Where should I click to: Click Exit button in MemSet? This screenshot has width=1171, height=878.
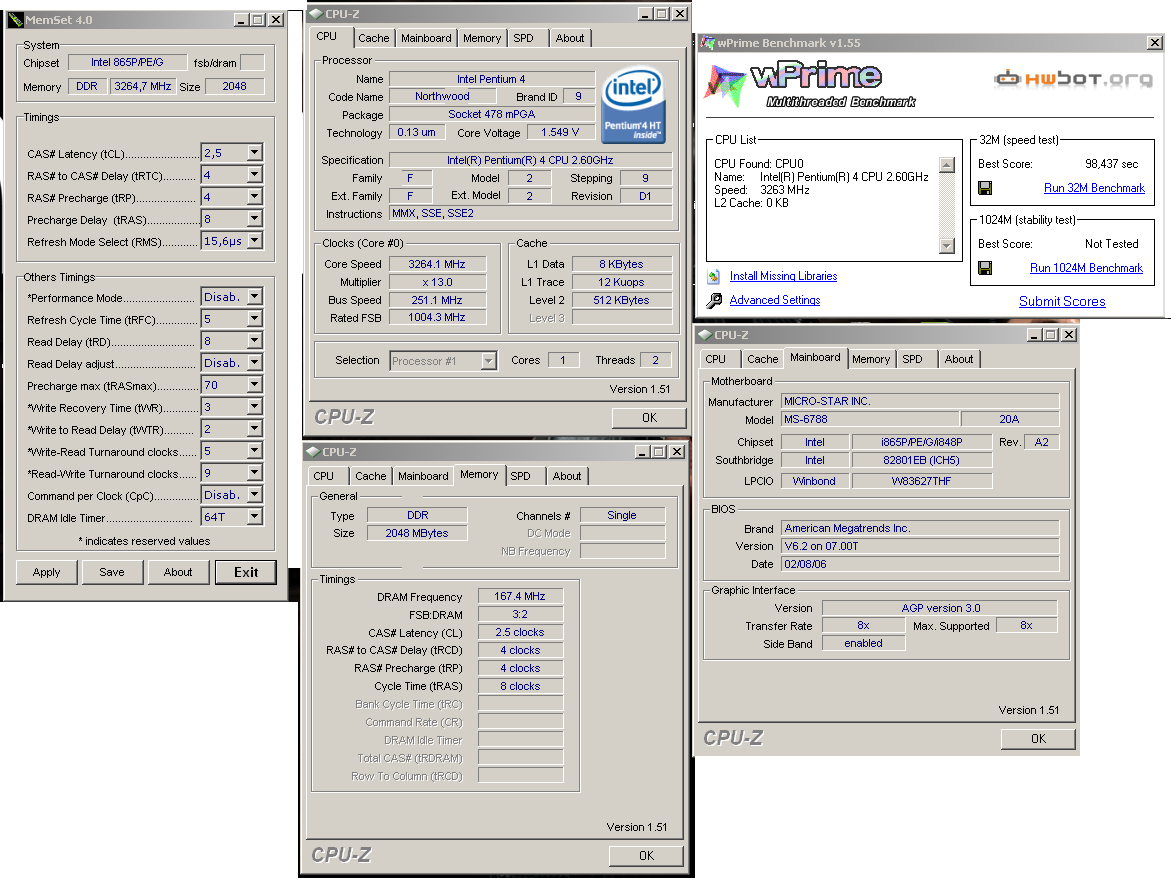246,573
